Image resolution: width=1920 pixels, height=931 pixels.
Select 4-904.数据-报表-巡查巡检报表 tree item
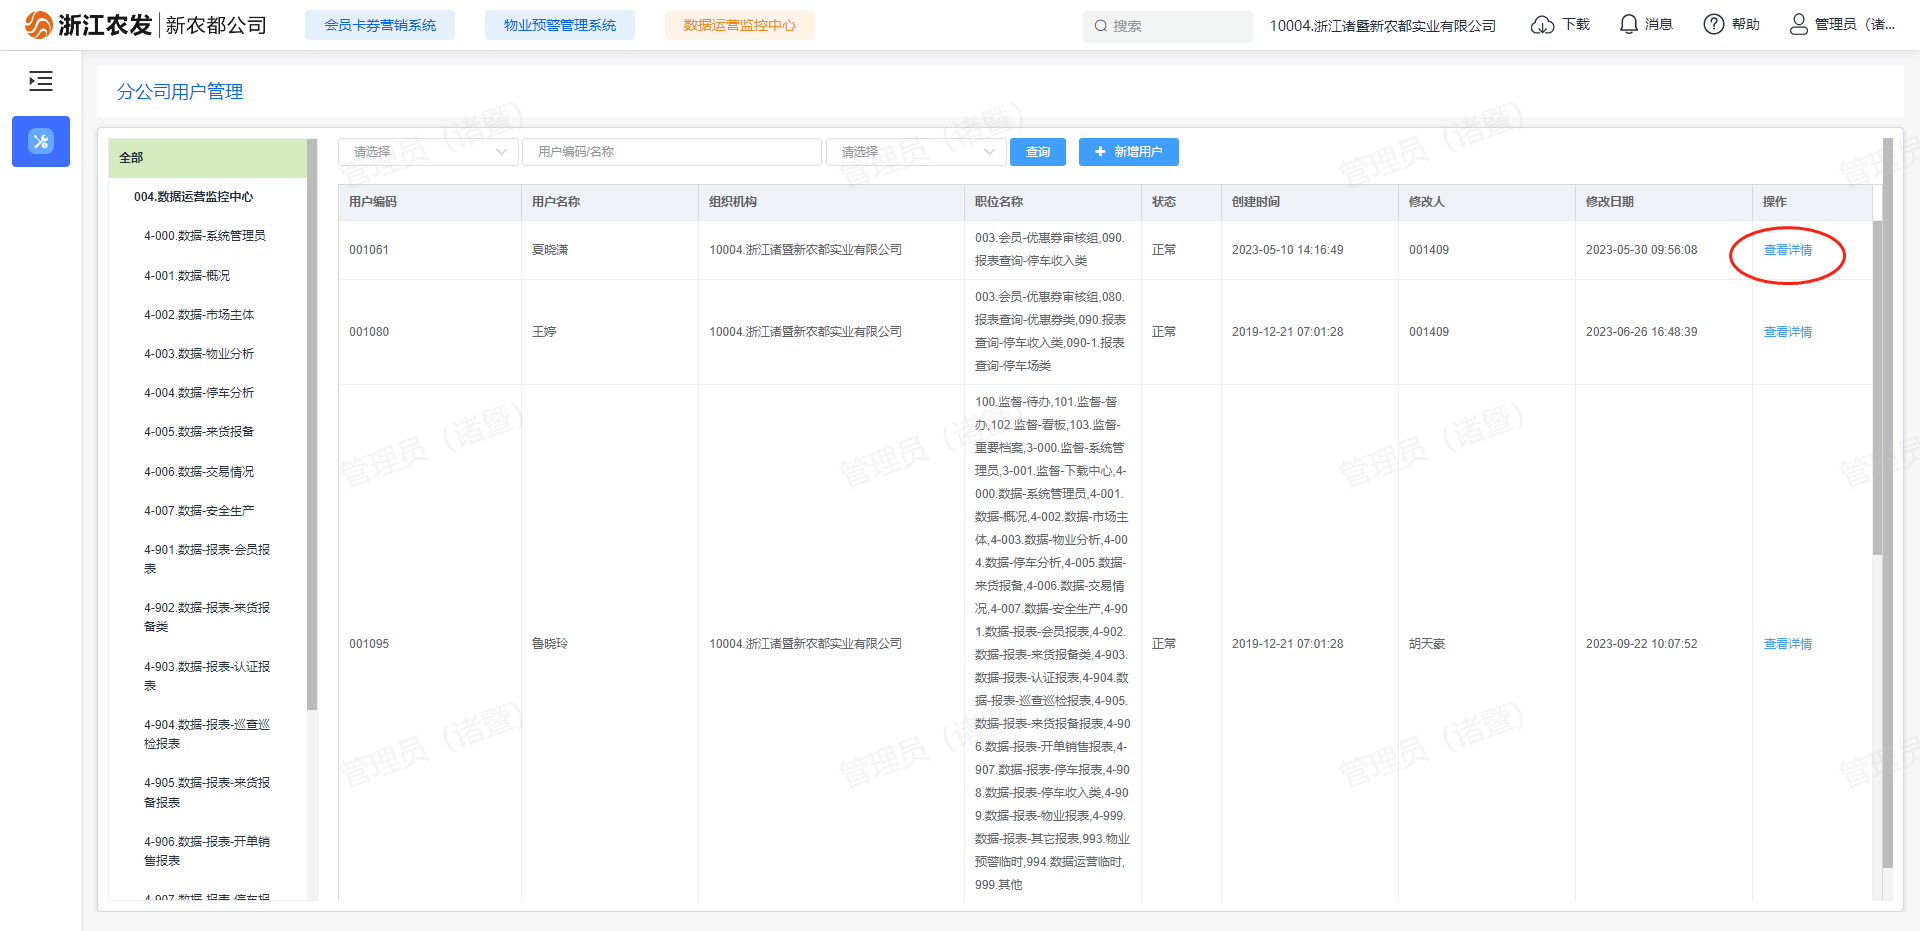coord(207,734)
